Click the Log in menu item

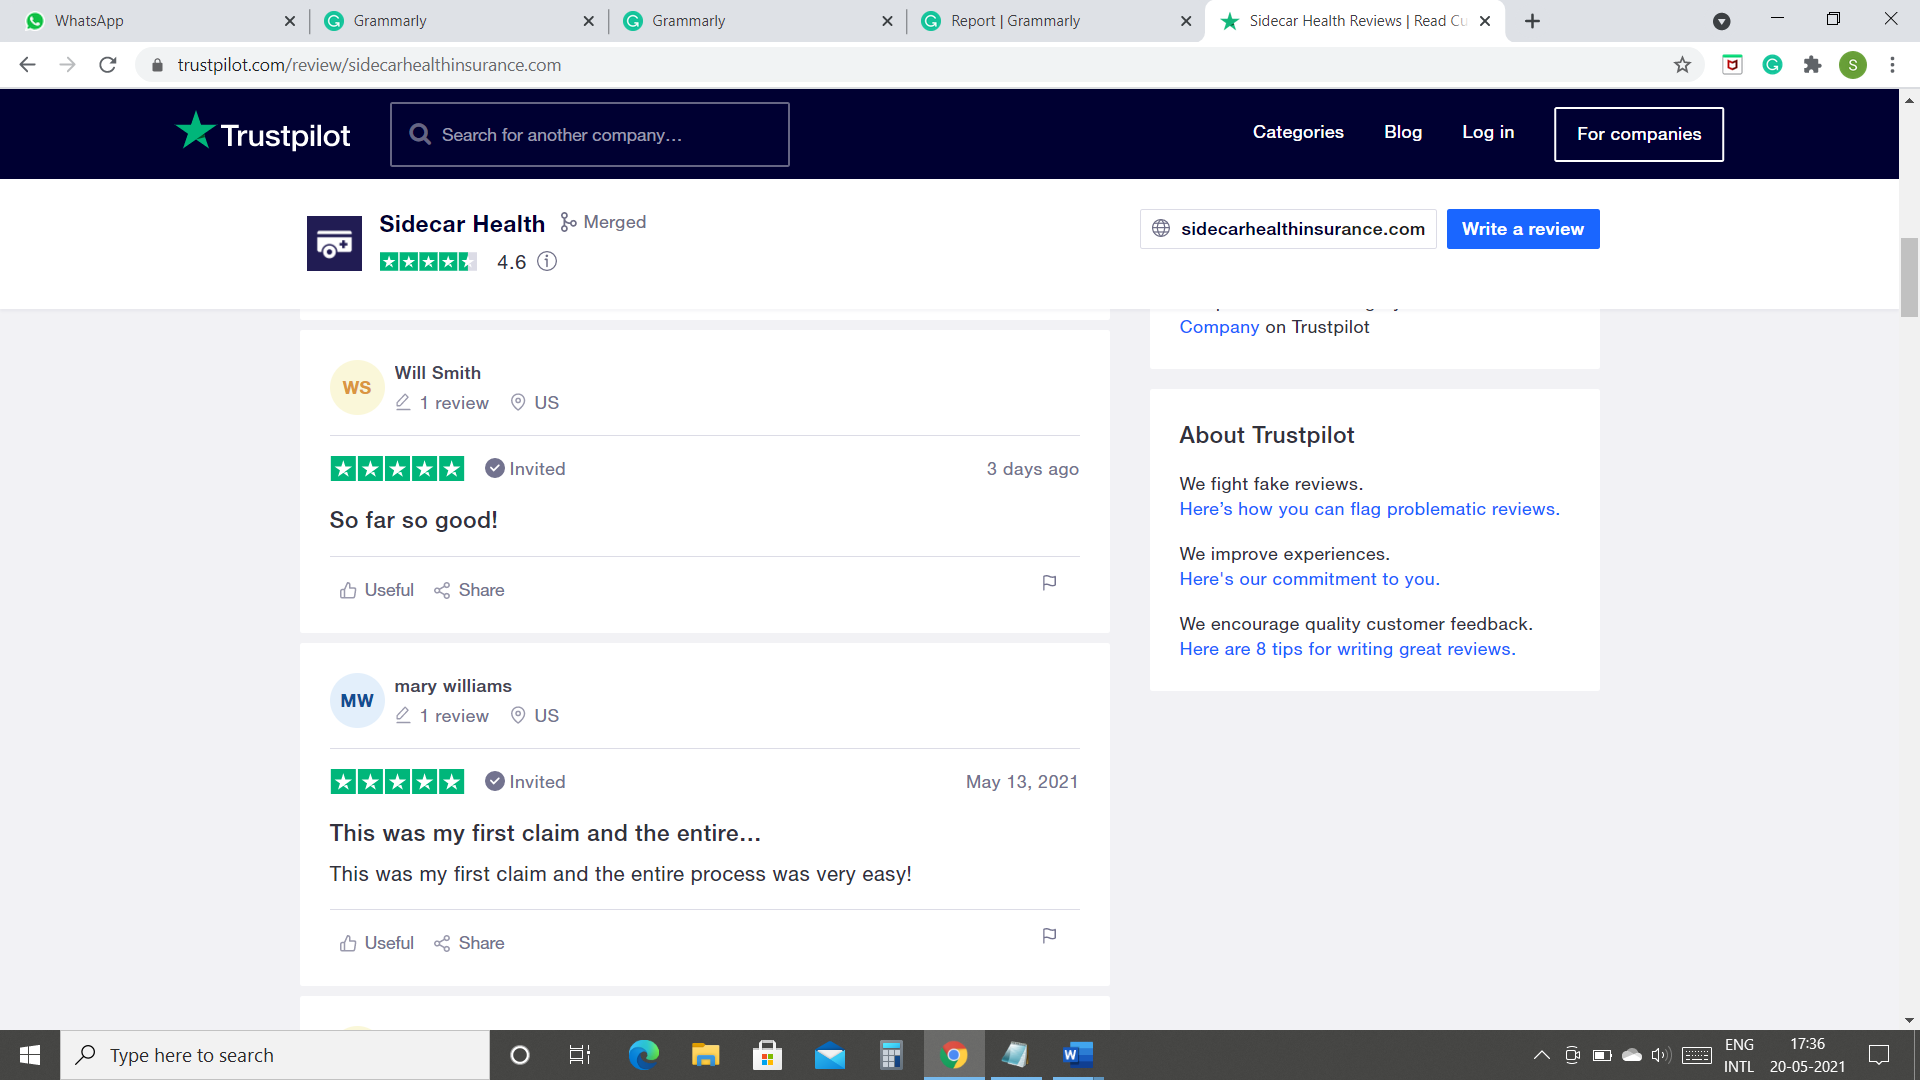[x=1487, y=132]
